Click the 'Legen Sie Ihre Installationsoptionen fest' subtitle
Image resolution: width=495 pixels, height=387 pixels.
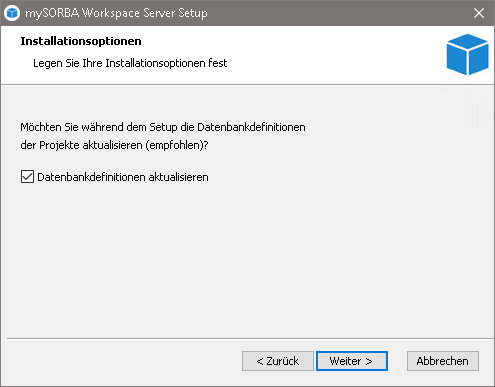[x=130, y=63]
